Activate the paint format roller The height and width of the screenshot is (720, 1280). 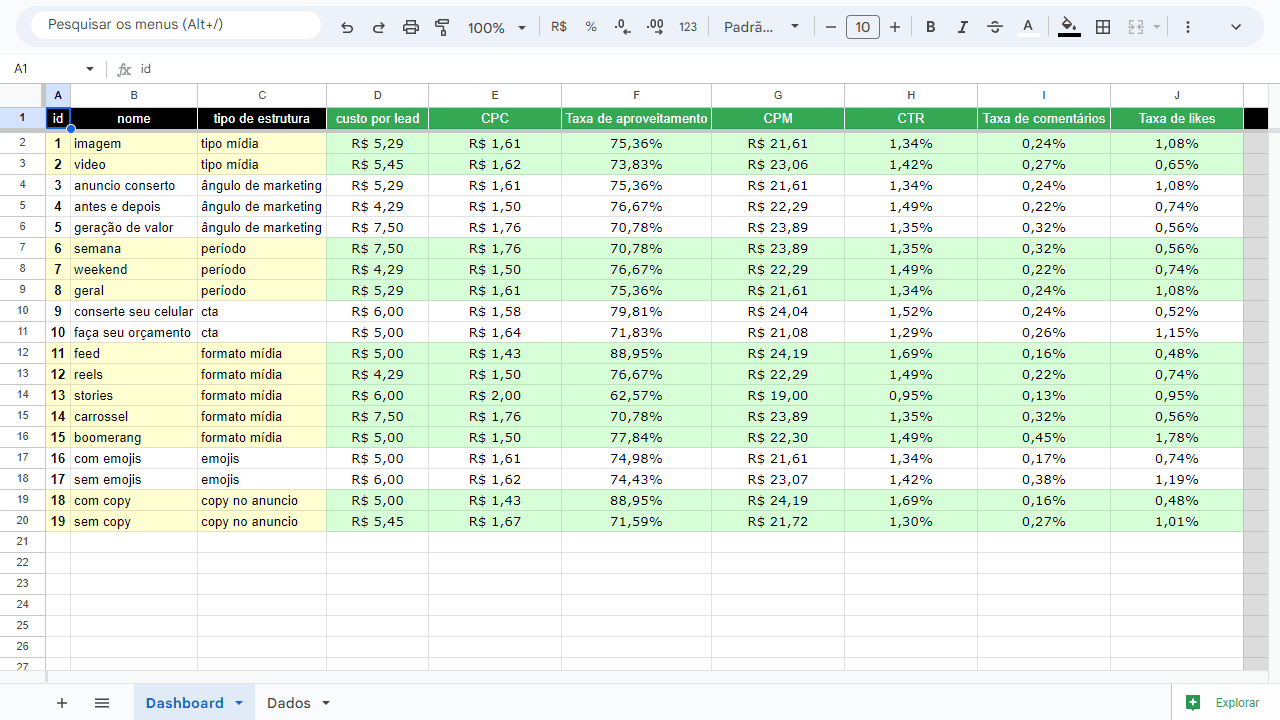[443, 28]
